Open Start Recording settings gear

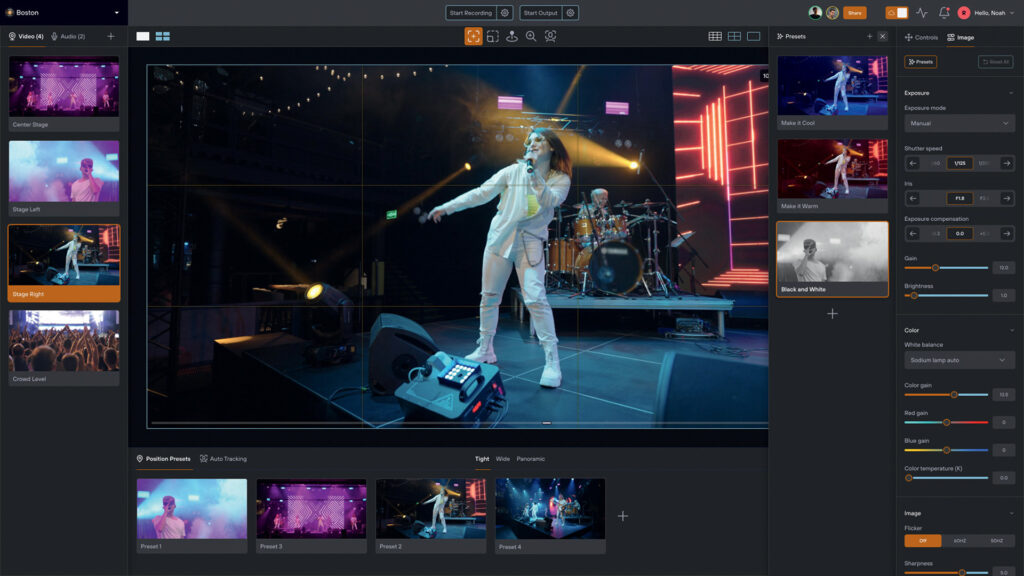tap(505, 13)
